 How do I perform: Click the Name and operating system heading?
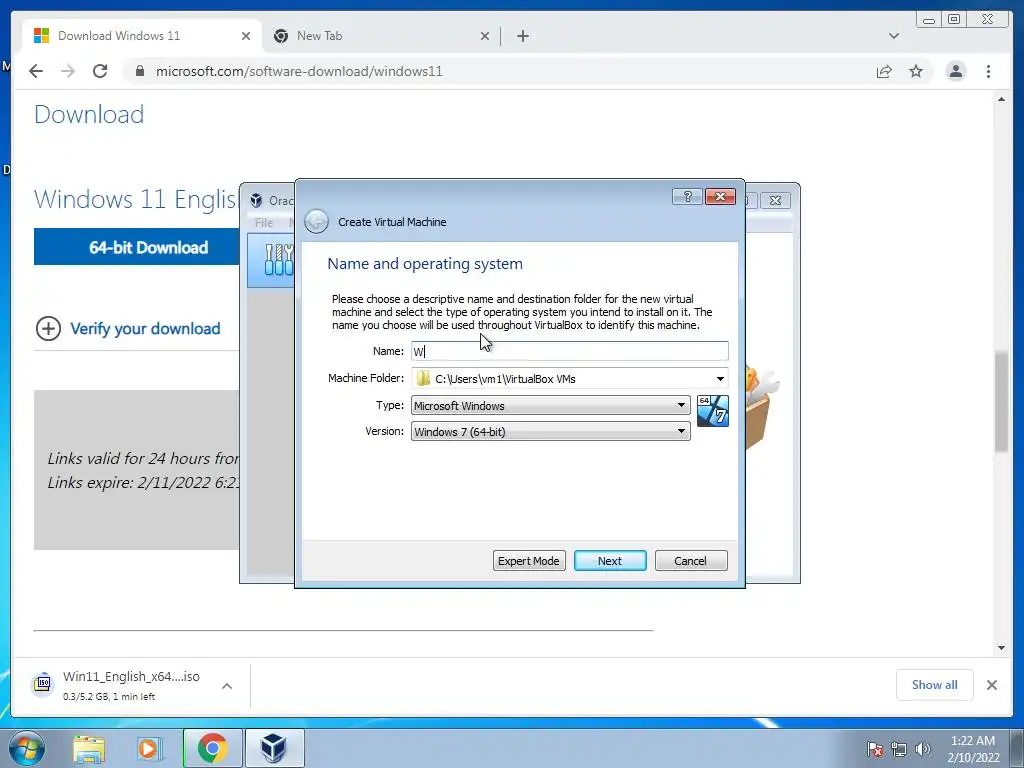[x=425, y=264]
